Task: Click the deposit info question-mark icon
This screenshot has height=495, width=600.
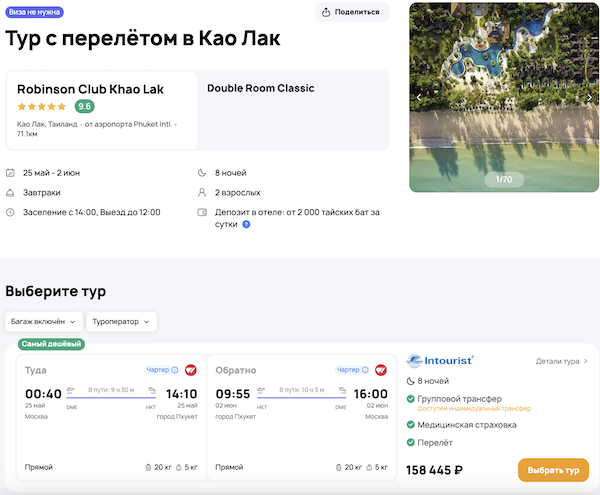Action: click(246, 224)
